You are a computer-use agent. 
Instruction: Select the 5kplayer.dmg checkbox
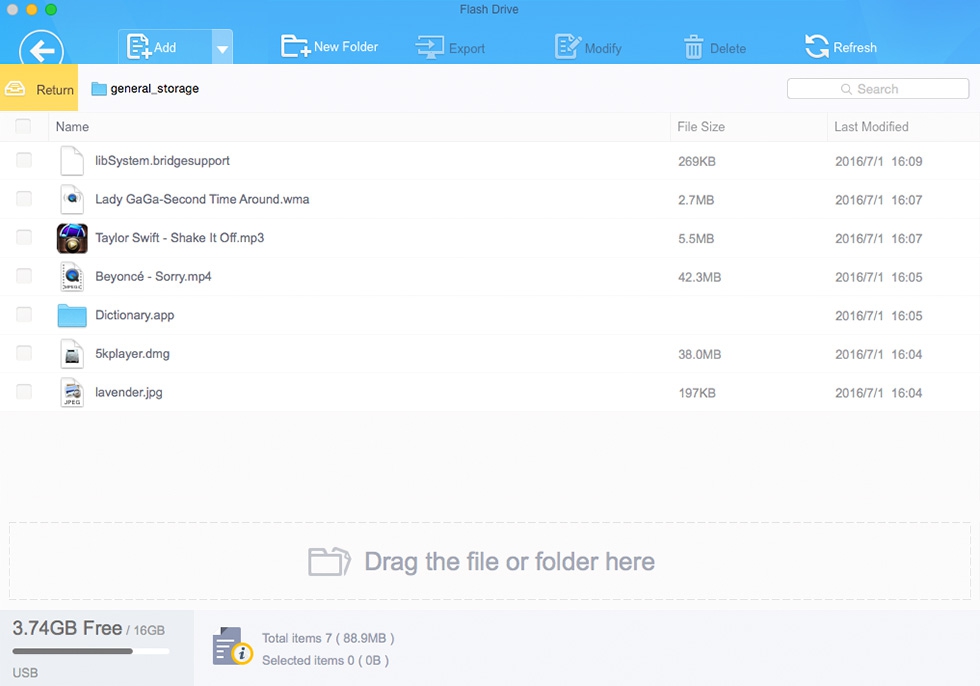point(24,354)
